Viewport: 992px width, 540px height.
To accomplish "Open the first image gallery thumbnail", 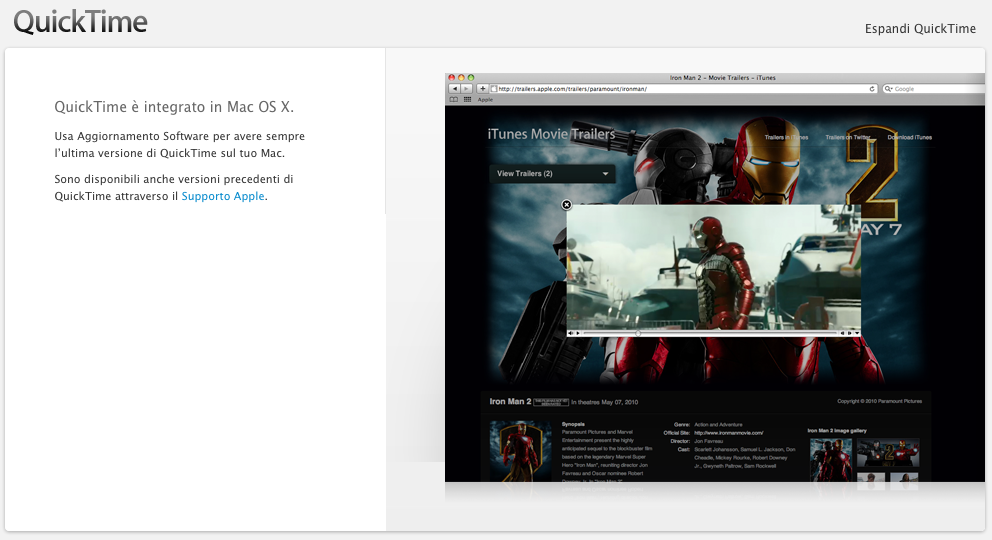I will 831,460.
